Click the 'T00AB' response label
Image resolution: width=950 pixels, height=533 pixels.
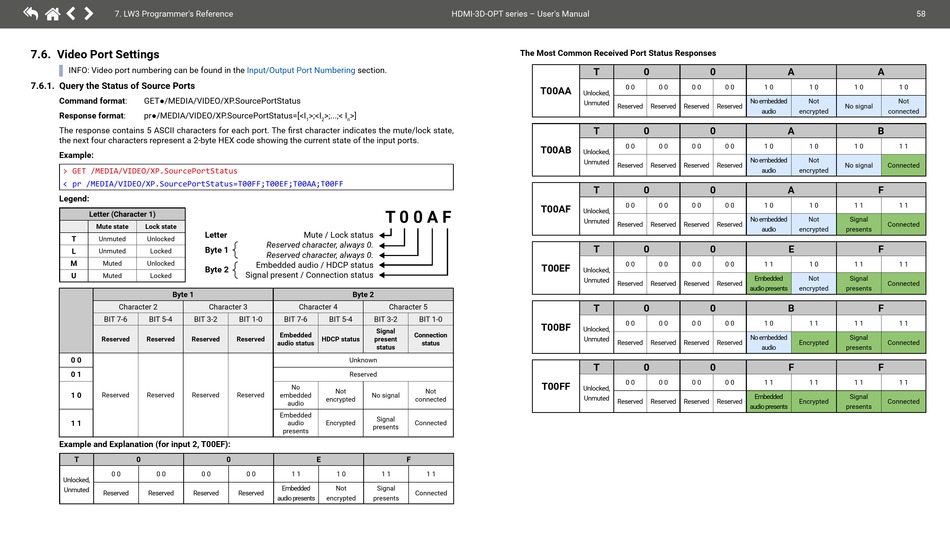(556, 150)
